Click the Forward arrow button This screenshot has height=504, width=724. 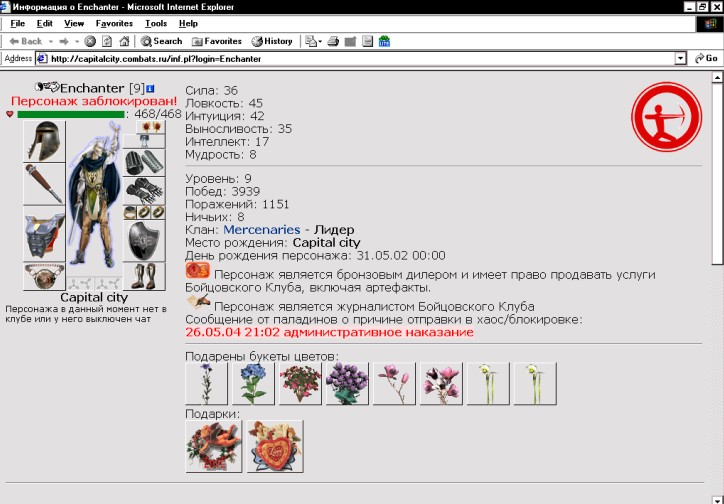tap(64, 42)
